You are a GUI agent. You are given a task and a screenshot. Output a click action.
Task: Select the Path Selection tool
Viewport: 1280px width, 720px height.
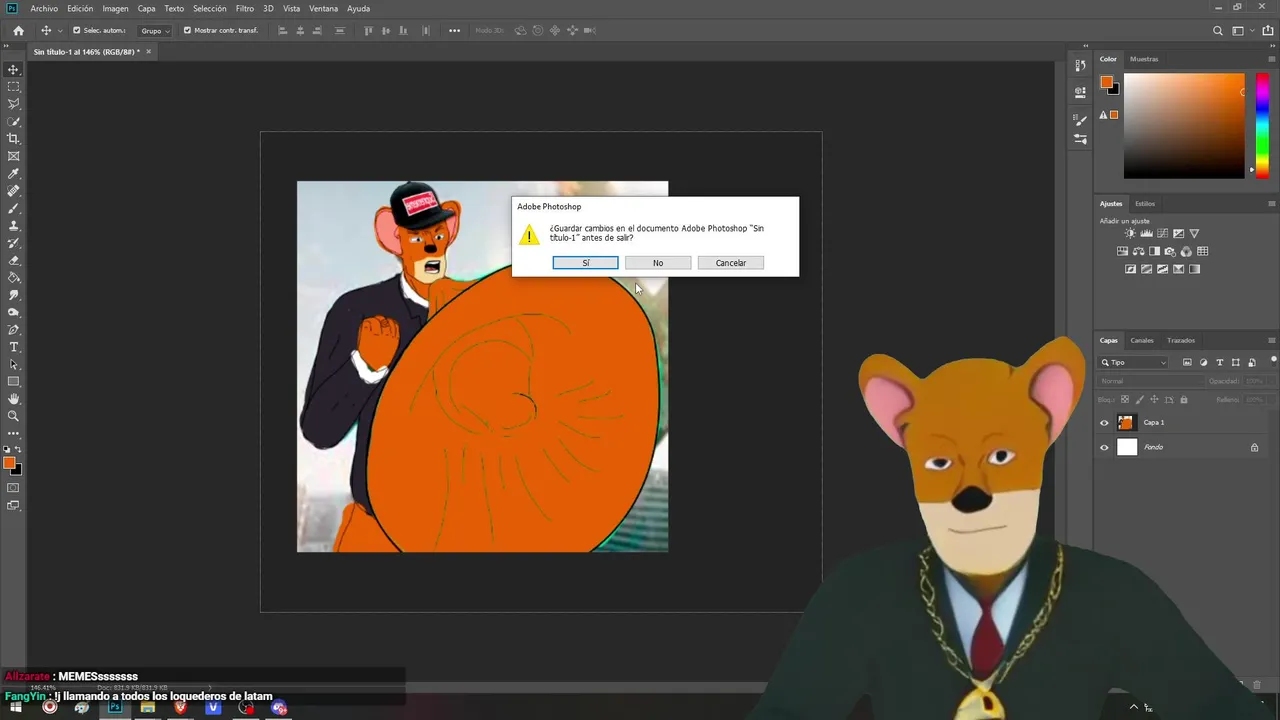point(14,364)
